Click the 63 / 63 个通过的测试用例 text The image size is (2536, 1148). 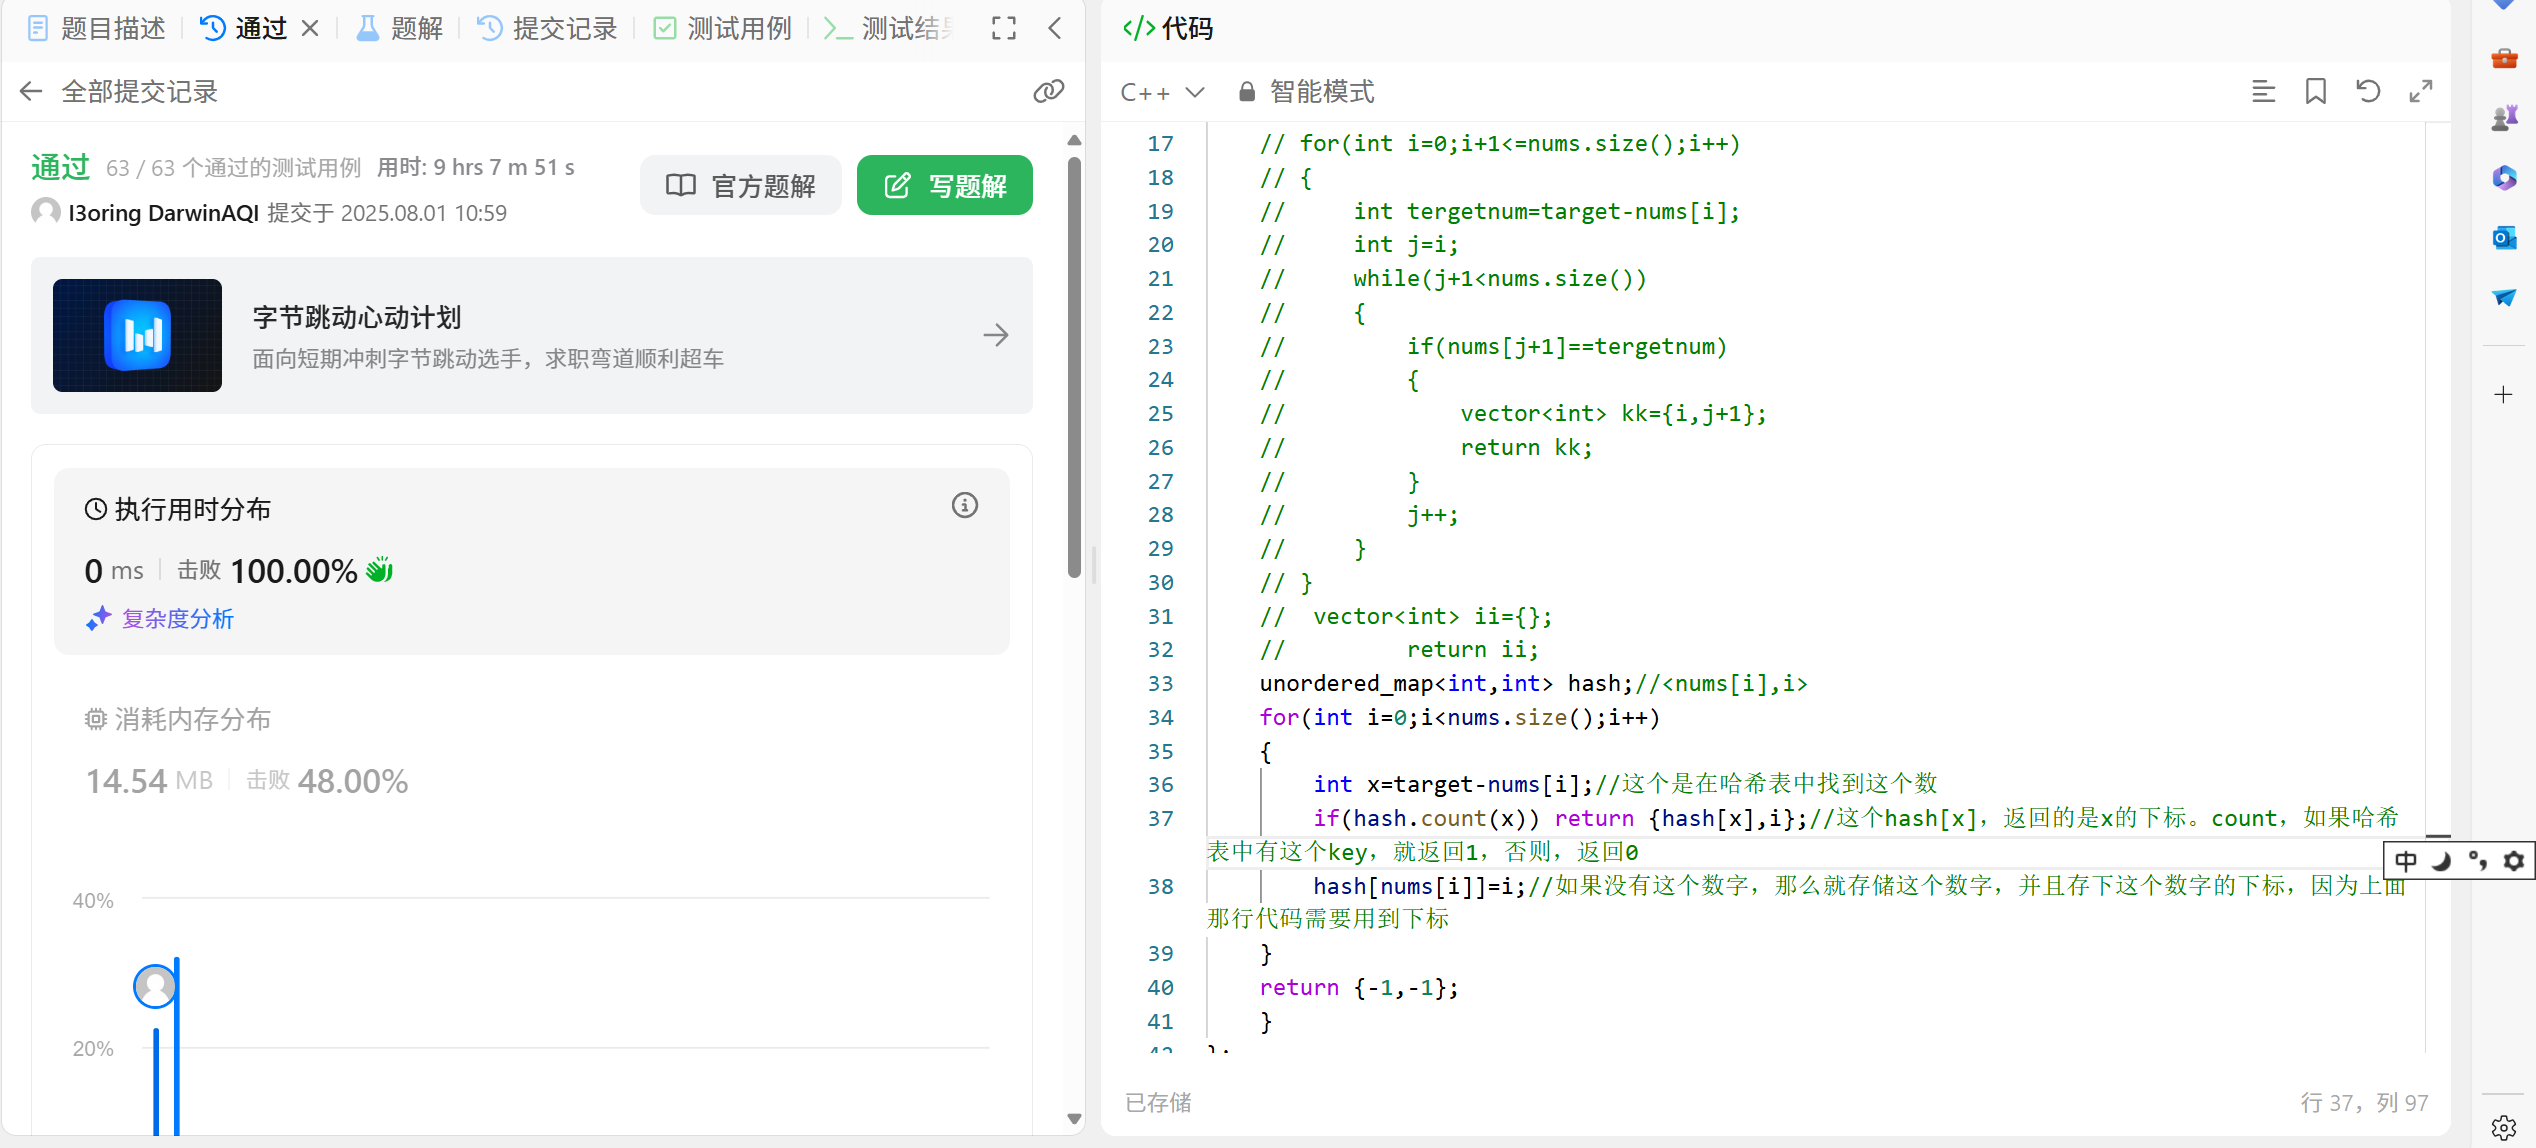233,168
